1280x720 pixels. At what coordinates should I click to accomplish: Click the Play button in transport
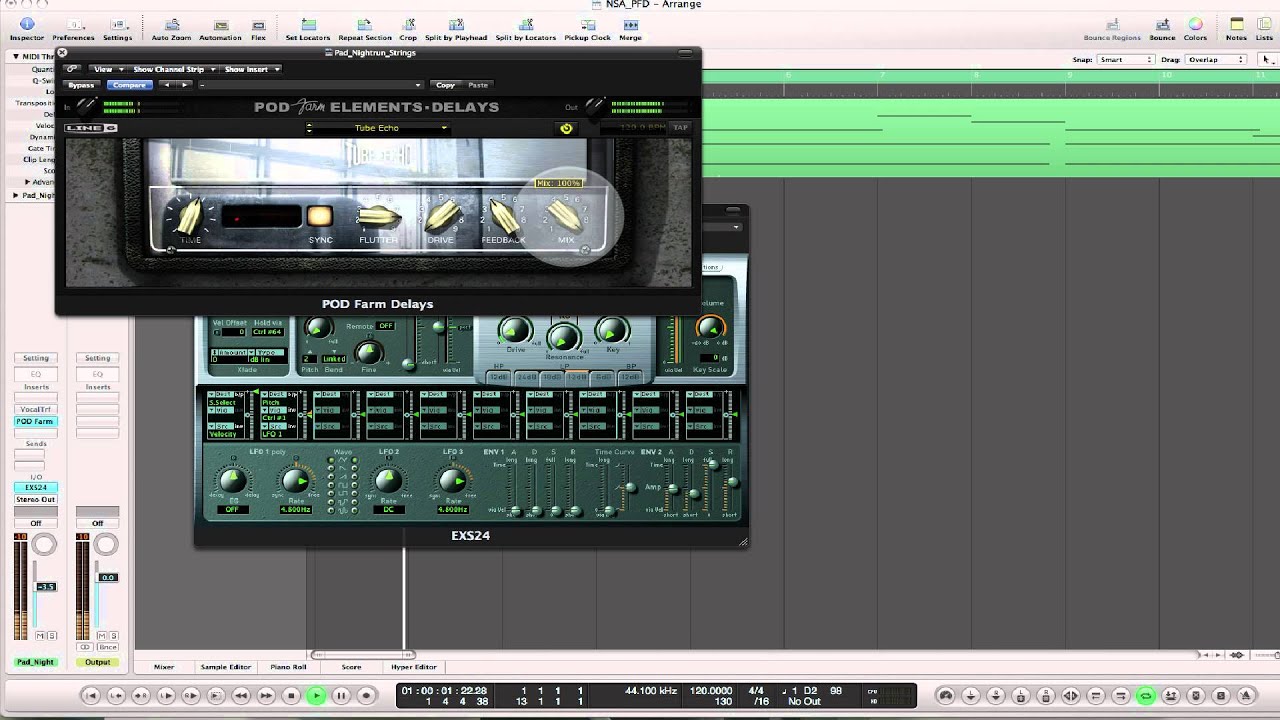pos(316,695)
